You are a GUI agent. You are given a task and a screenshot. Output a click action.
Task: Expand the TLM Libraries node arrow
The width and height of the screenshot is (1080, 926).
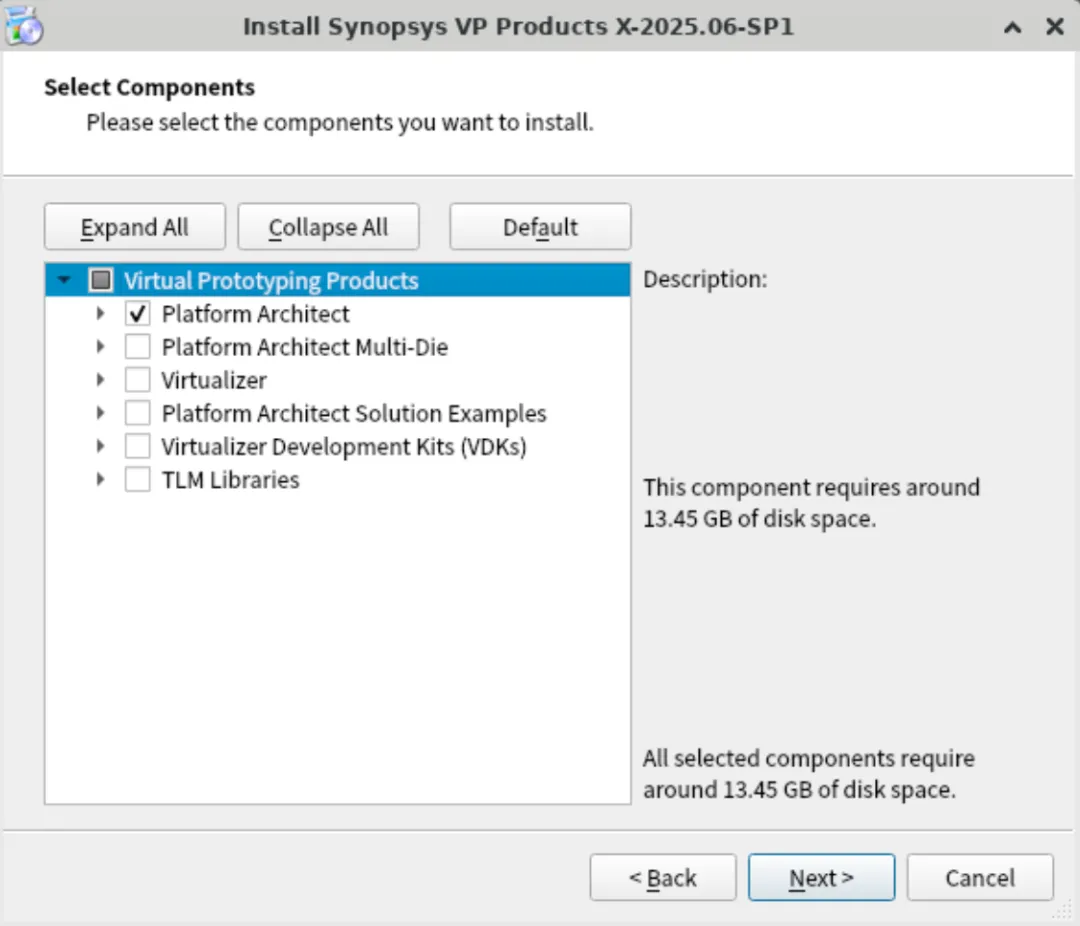(x=101, y=480)
